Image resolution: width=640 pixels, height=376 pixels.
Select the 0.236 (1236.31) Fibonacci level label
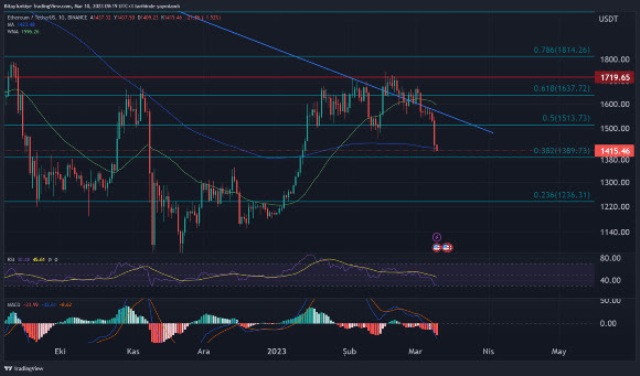[562, 195]
